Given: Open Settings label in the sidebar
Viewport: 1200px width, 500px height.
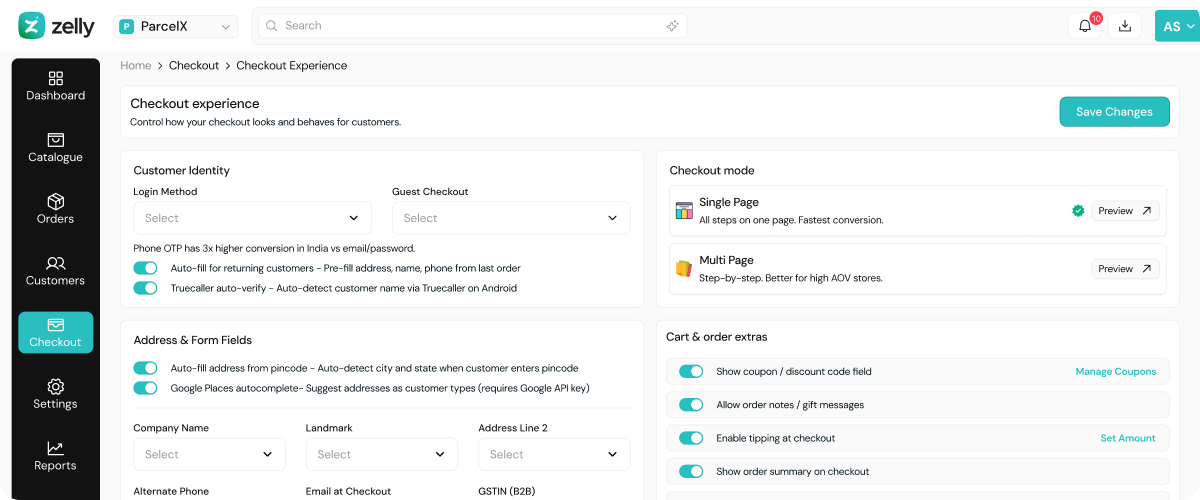Looking at the screenshot, I should [56, 404].
